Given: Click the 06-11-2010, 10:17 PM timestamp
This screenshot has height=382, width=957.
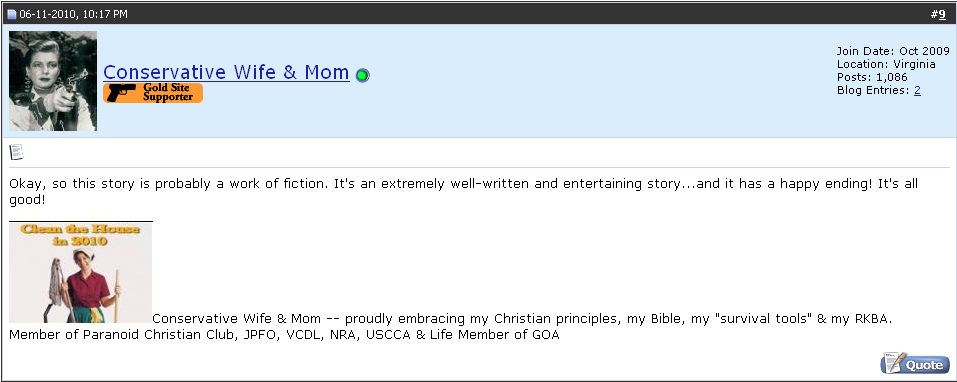Looking at the screenshot, I should 73,14.
